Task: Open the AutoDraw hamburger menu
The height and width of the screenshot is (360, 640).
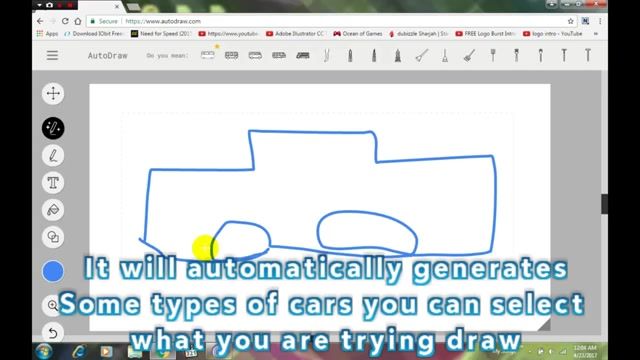Action: (52, 56)
